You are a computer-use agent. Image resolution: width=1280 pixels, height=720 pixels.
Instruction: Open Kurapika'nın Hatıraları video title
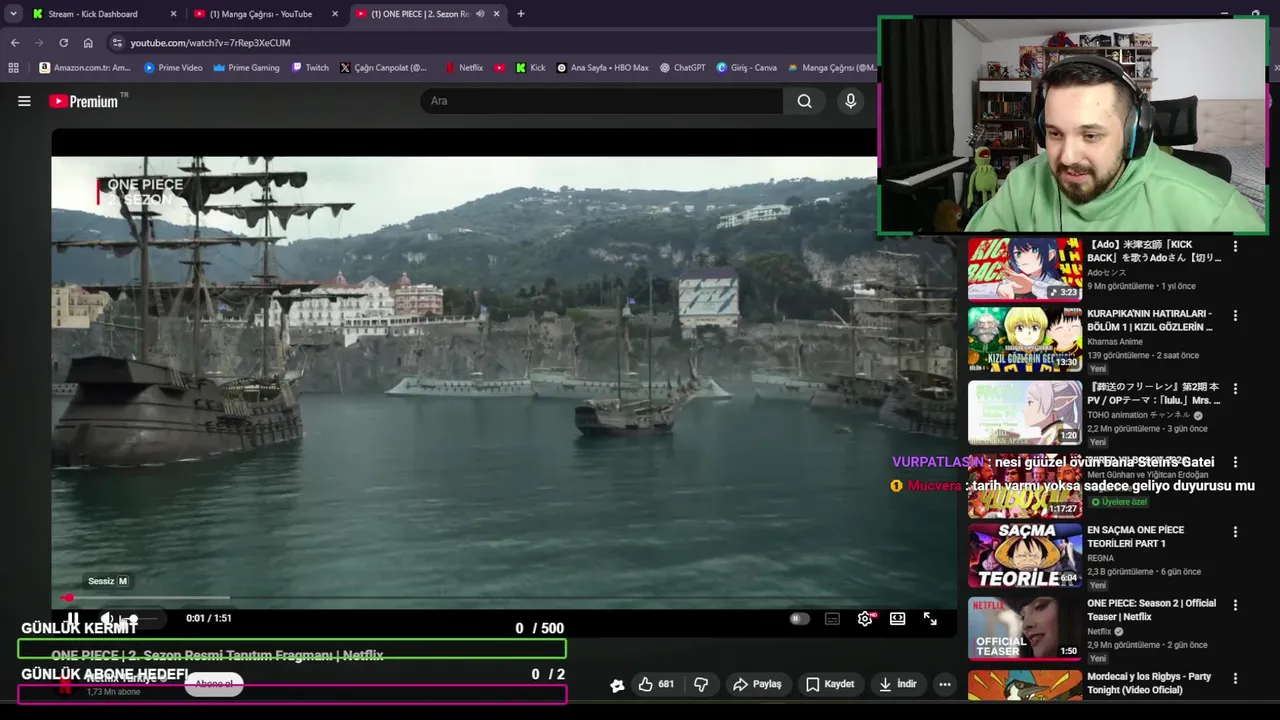click(1150, 320)
